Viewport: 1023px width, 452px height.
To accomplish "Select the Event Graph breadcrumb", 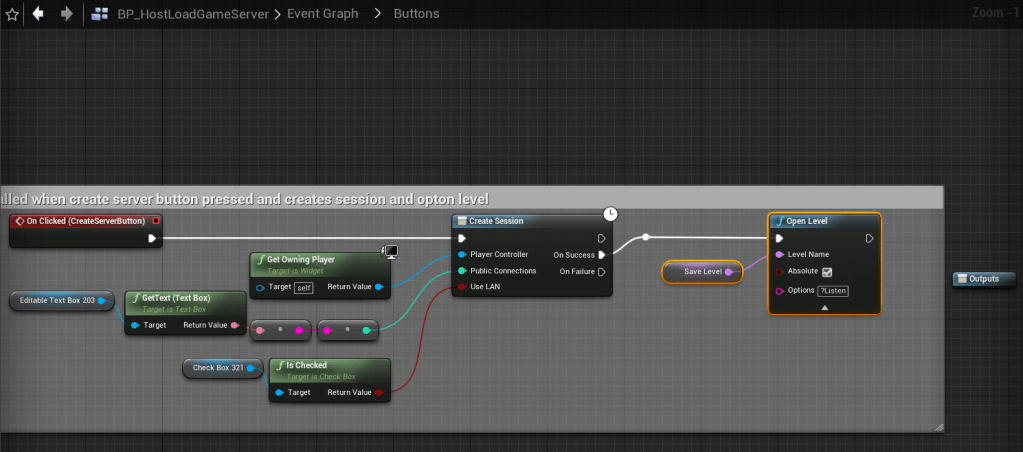I will click(321, 14).
